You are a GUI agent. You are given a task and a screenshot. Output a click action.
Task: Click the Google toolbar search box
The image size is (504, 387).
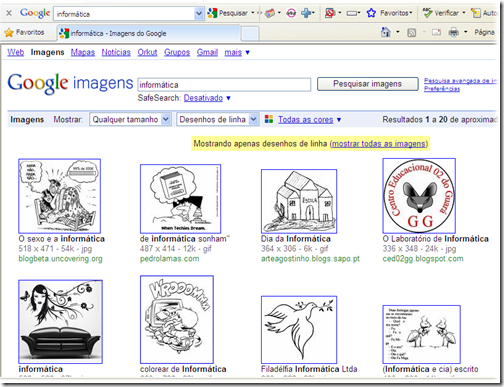124,14
